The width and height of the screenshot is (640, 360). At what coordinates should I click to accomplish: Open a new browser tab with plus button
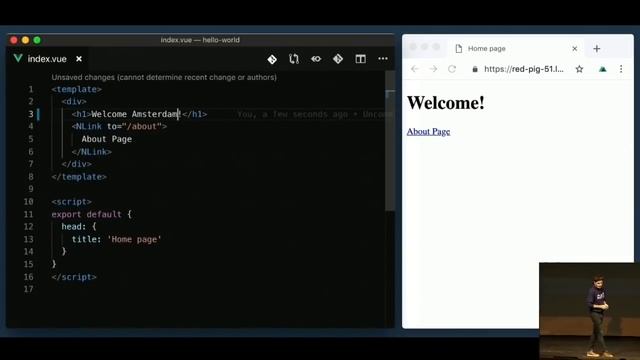[x=597, y=49]
